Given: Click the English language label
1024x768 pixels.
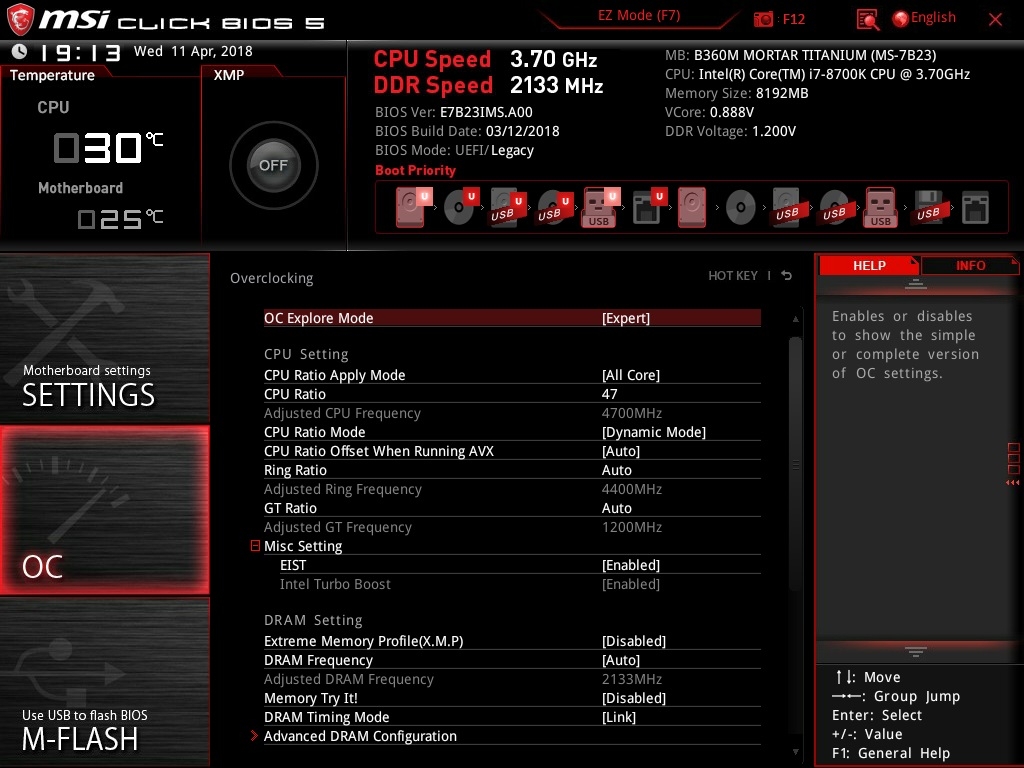Looking at the screenshot, I should pyautogui.click(x=933, y=18).
